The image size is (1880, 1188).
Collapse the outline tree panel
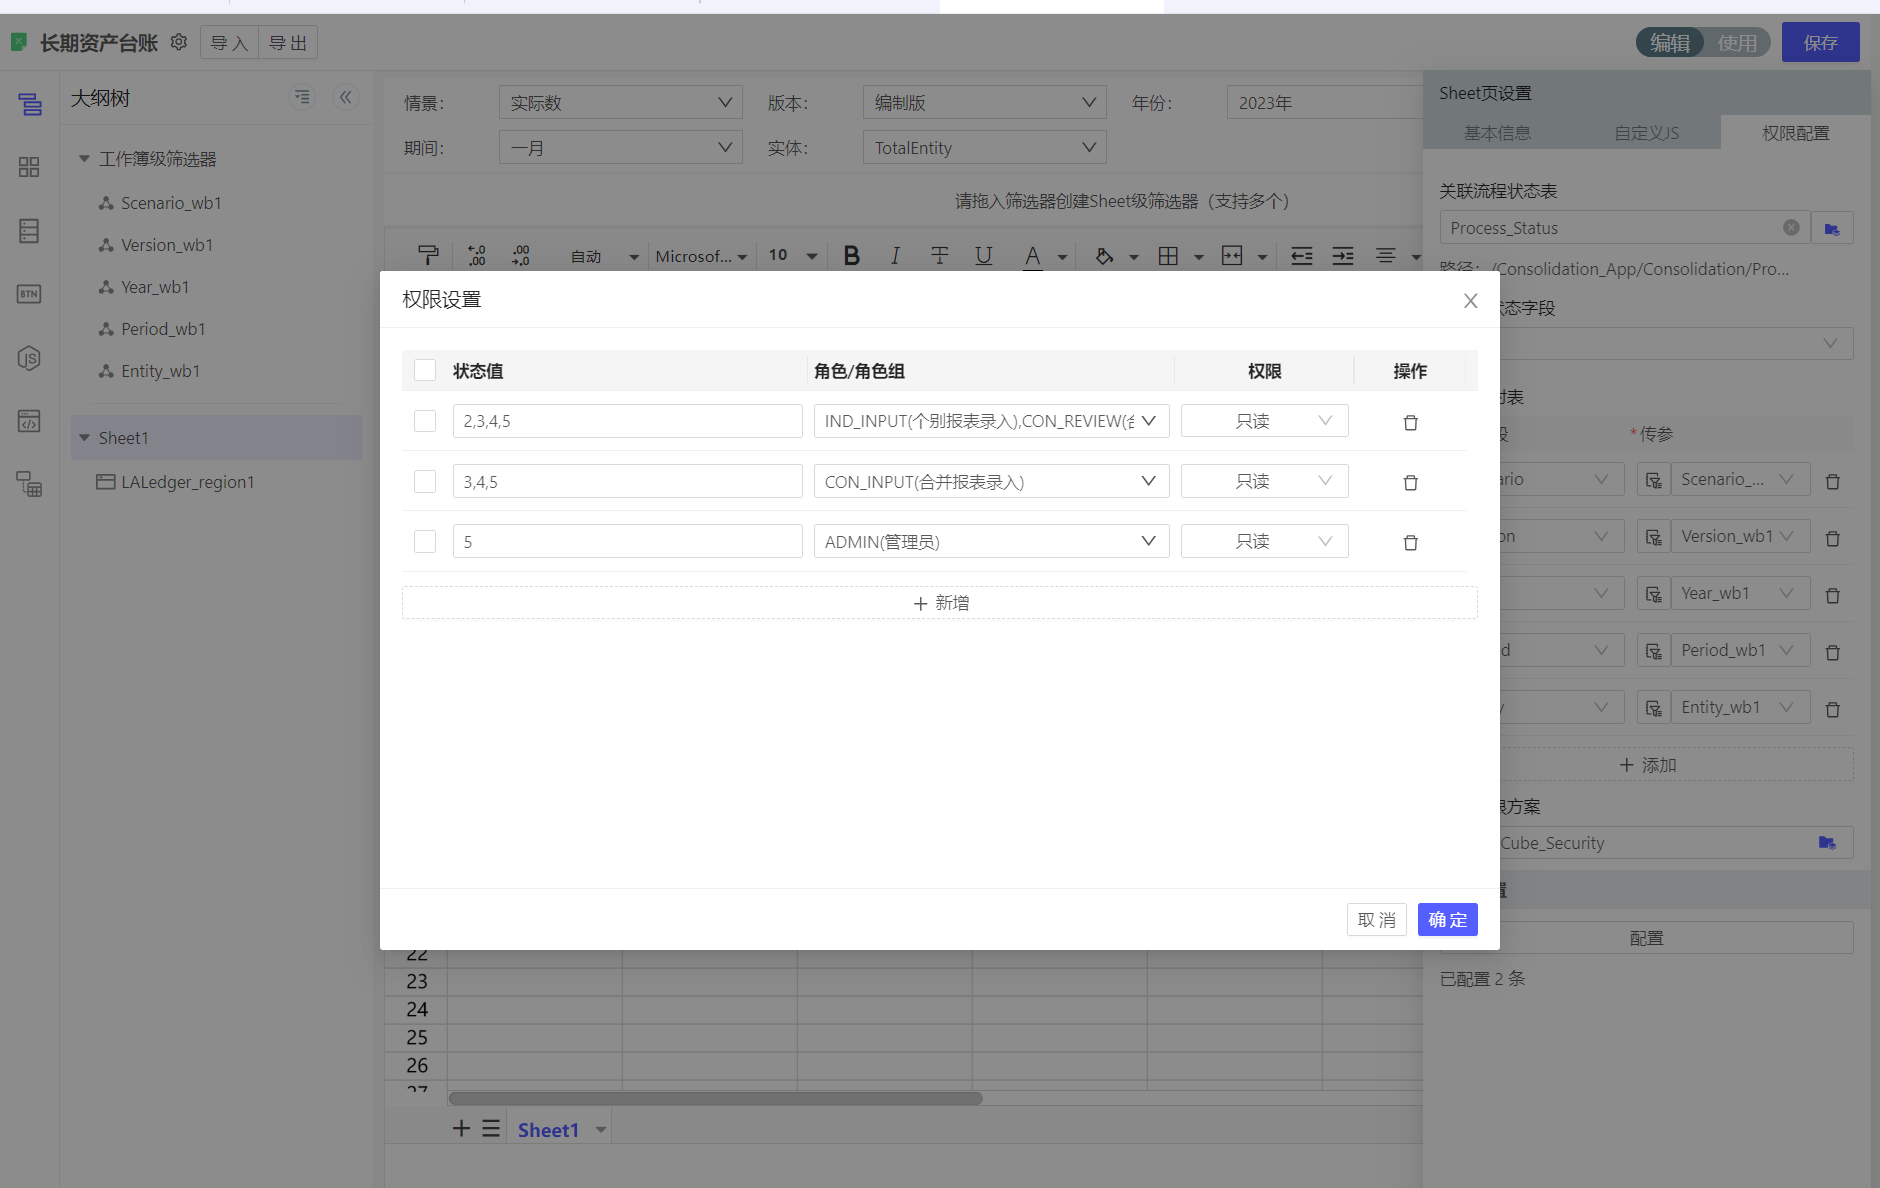tap(345, 97)
